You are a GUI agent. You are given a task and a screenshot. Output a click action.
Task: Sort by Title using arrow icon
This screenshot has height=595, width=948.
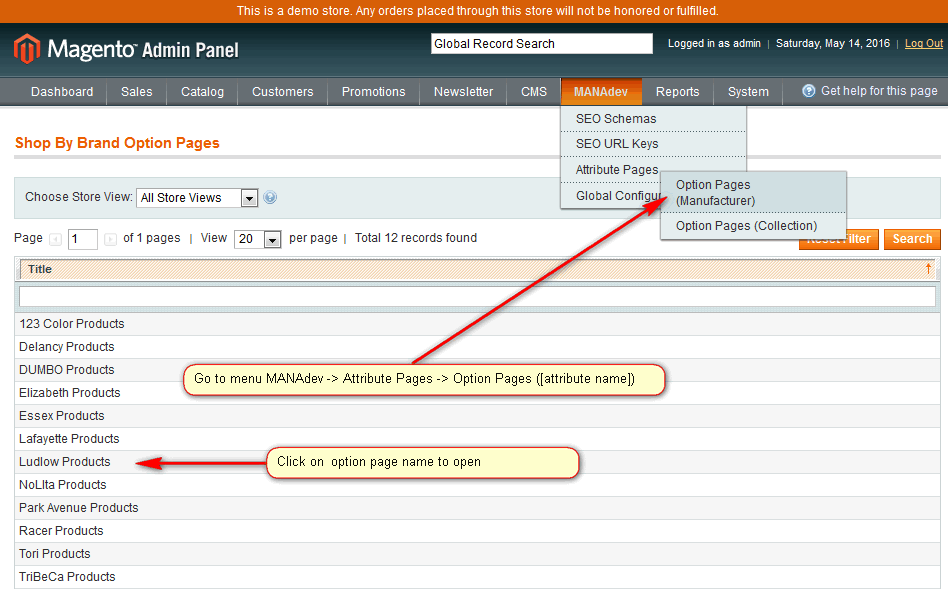[x=928, y=268]
